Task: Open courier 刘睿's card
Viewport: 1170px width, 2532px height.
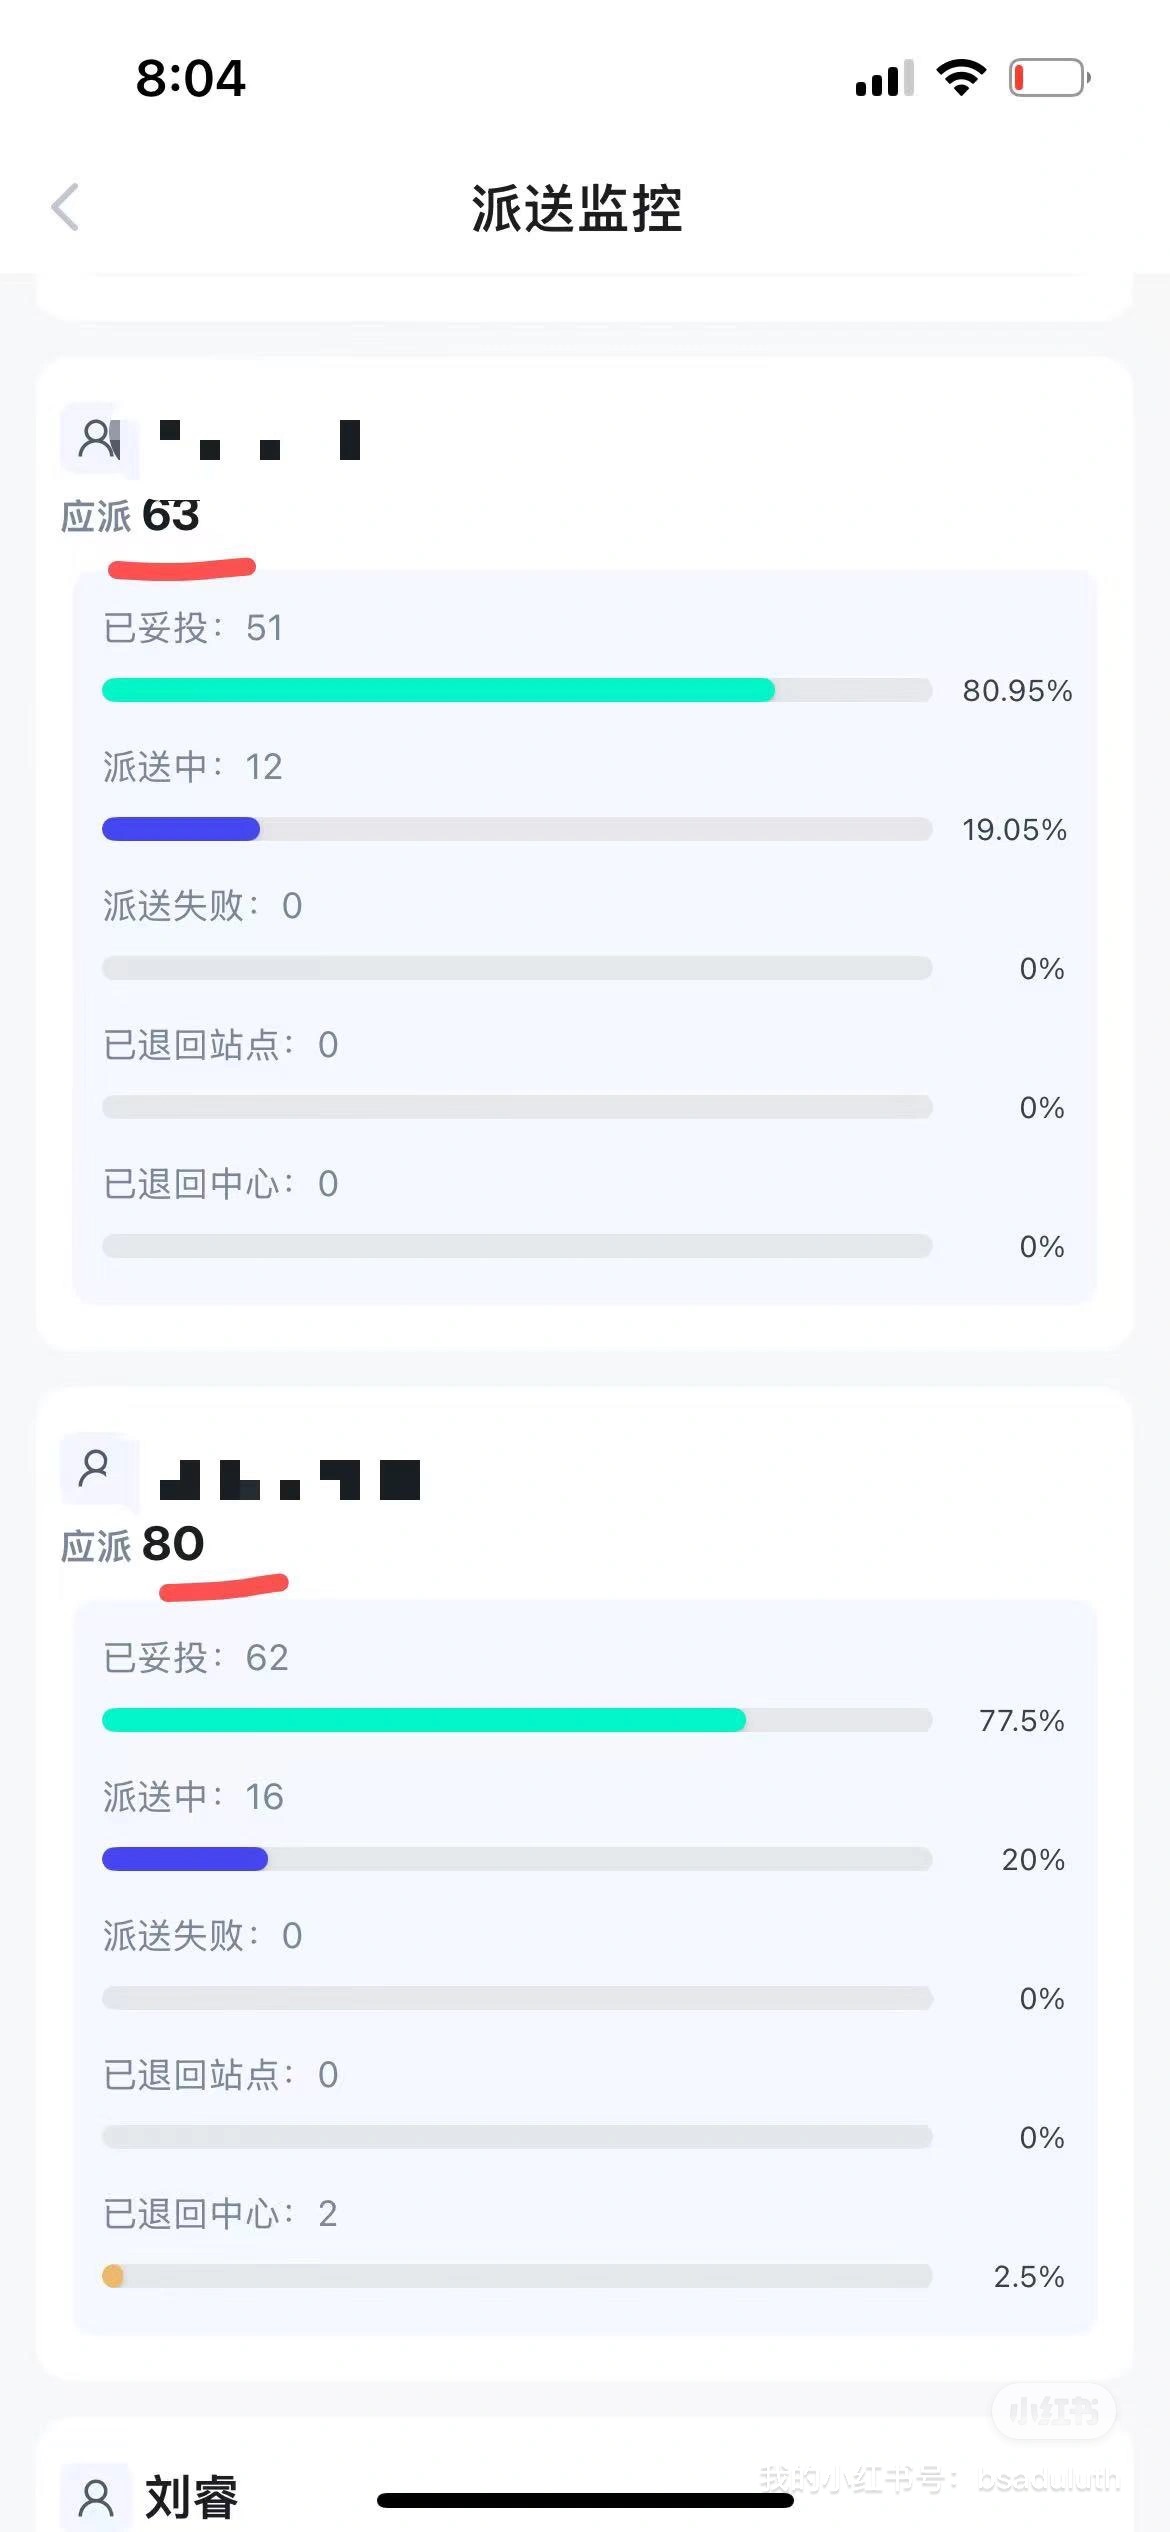Action: 585,2476
